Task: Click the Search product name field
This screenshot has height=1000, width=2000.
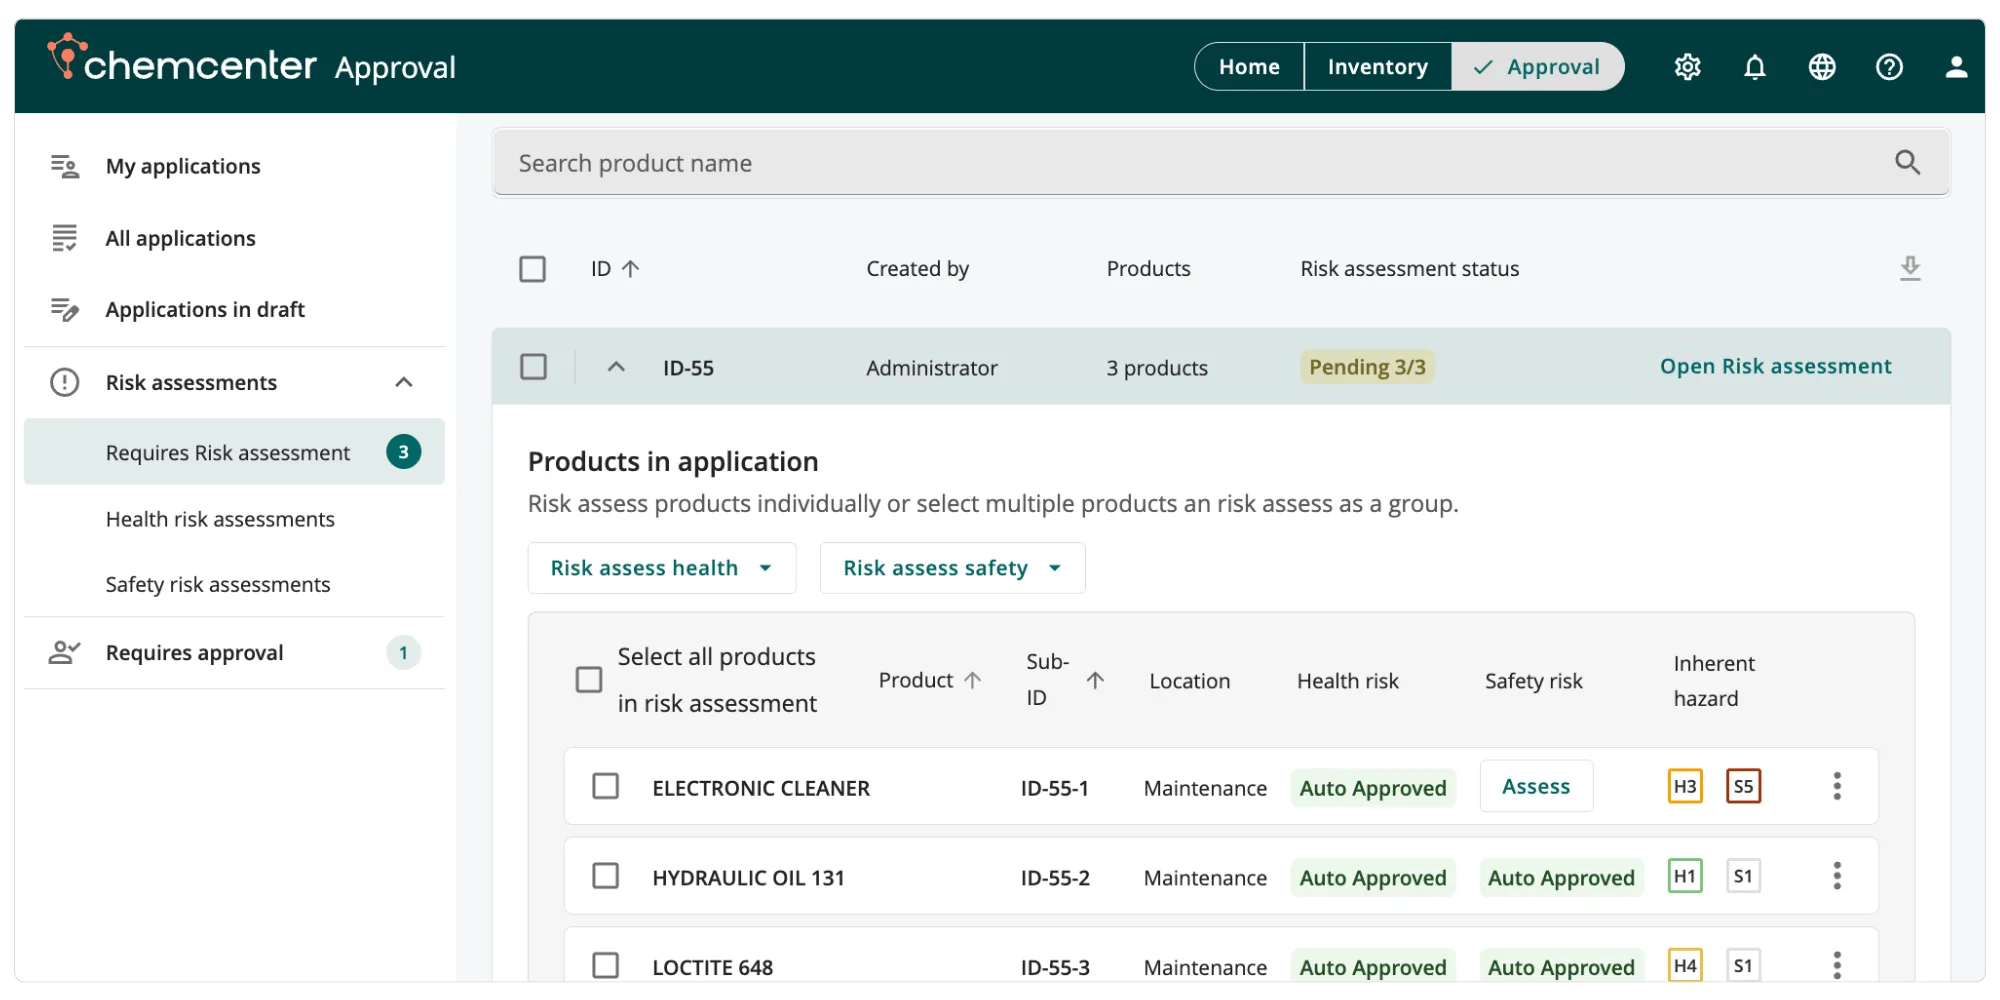Action: [1221, 163]
